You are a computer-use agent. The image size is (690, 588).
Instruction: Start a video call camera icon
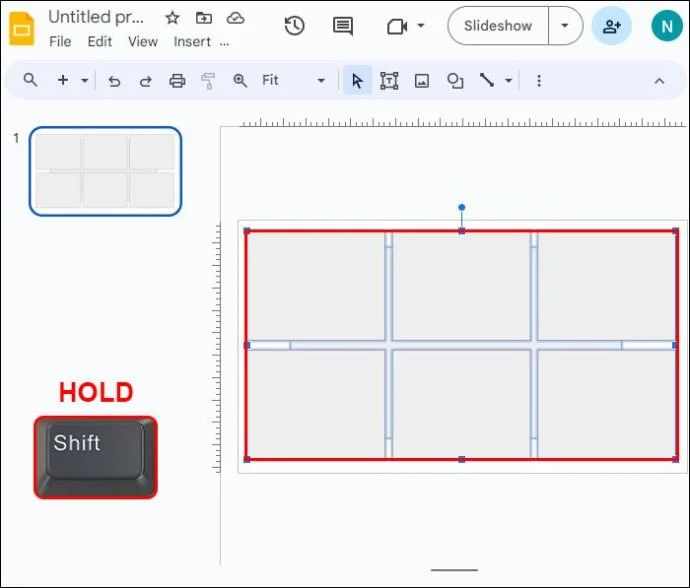397,26
